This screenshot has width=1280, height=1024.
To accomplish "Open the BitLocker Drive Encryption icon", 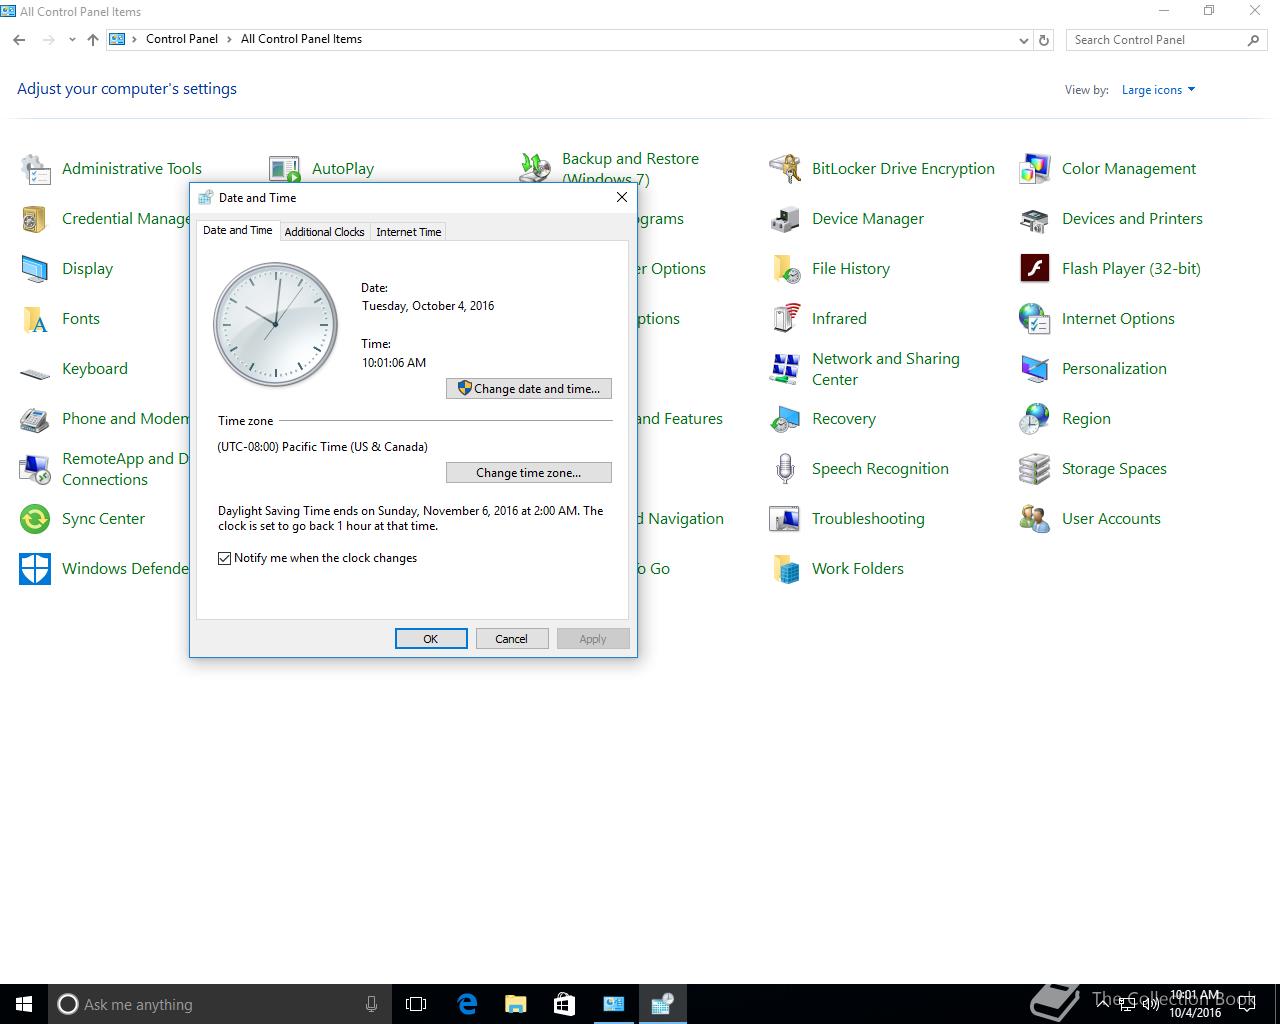I will (785, 169).
